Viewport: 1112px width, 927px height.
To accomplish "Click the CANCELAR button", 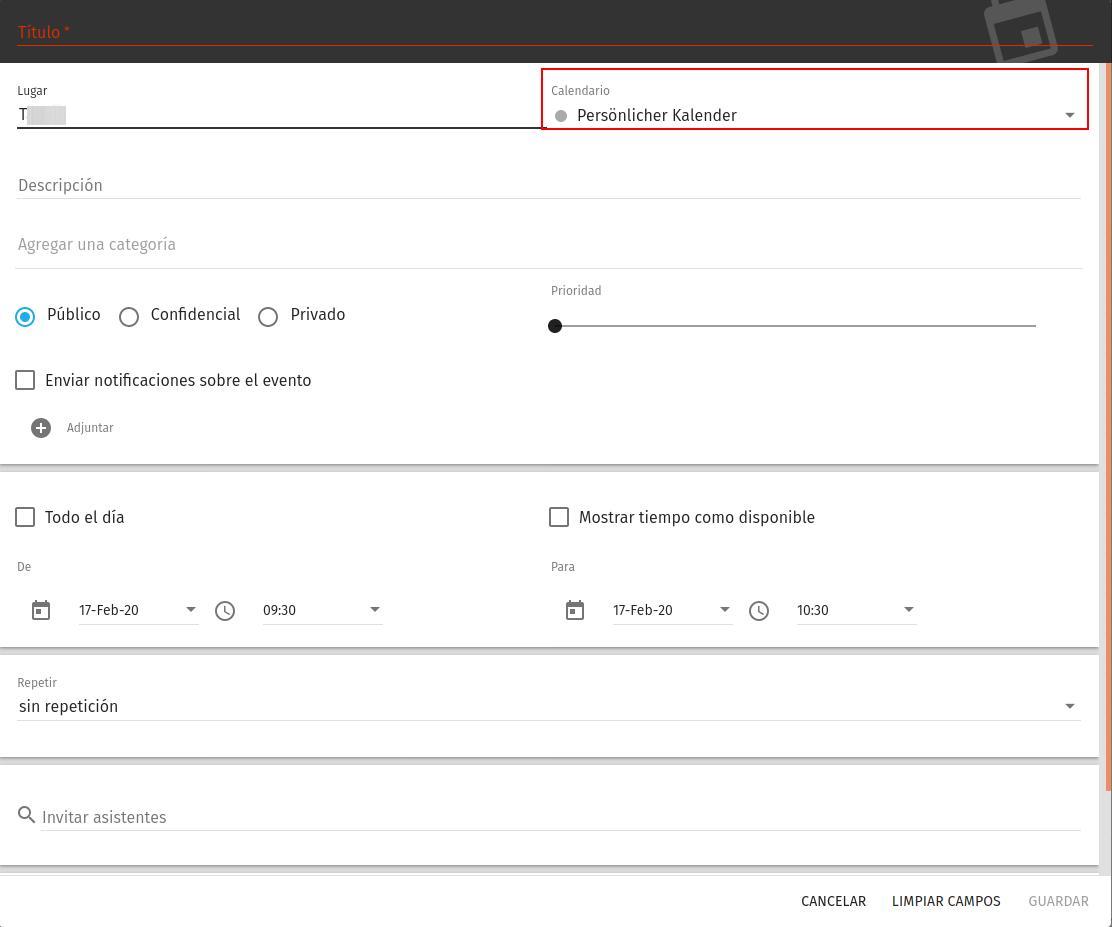I will [833, 901].
